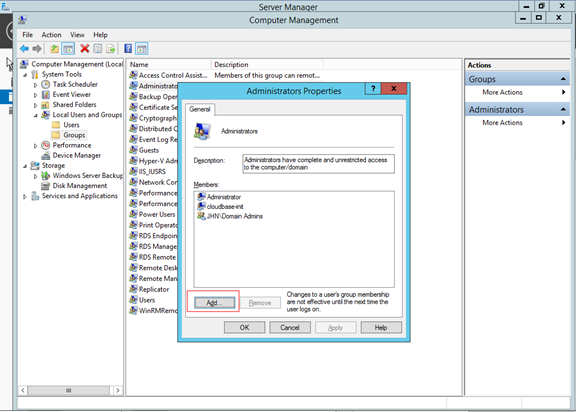Click the Device Manager tree icon
Viewport: 580px width, 412px height.
pos(45,155)
